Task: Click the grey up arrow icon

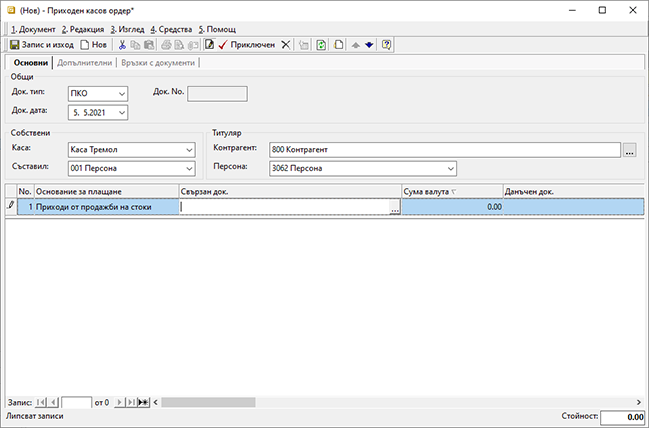Action: click(x=356, y=45)
